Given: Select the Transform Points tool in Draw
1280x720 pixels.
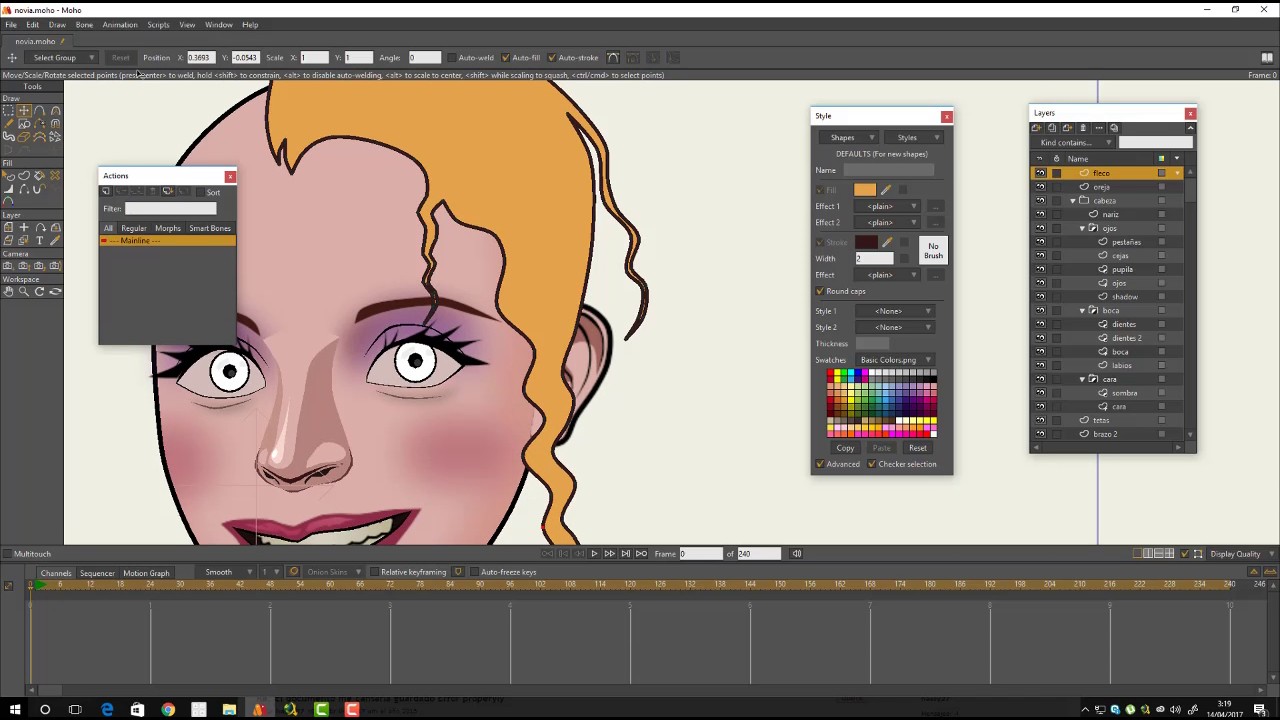Looking at the screenshot, I should pyautogui.click(x=24, y=110).
